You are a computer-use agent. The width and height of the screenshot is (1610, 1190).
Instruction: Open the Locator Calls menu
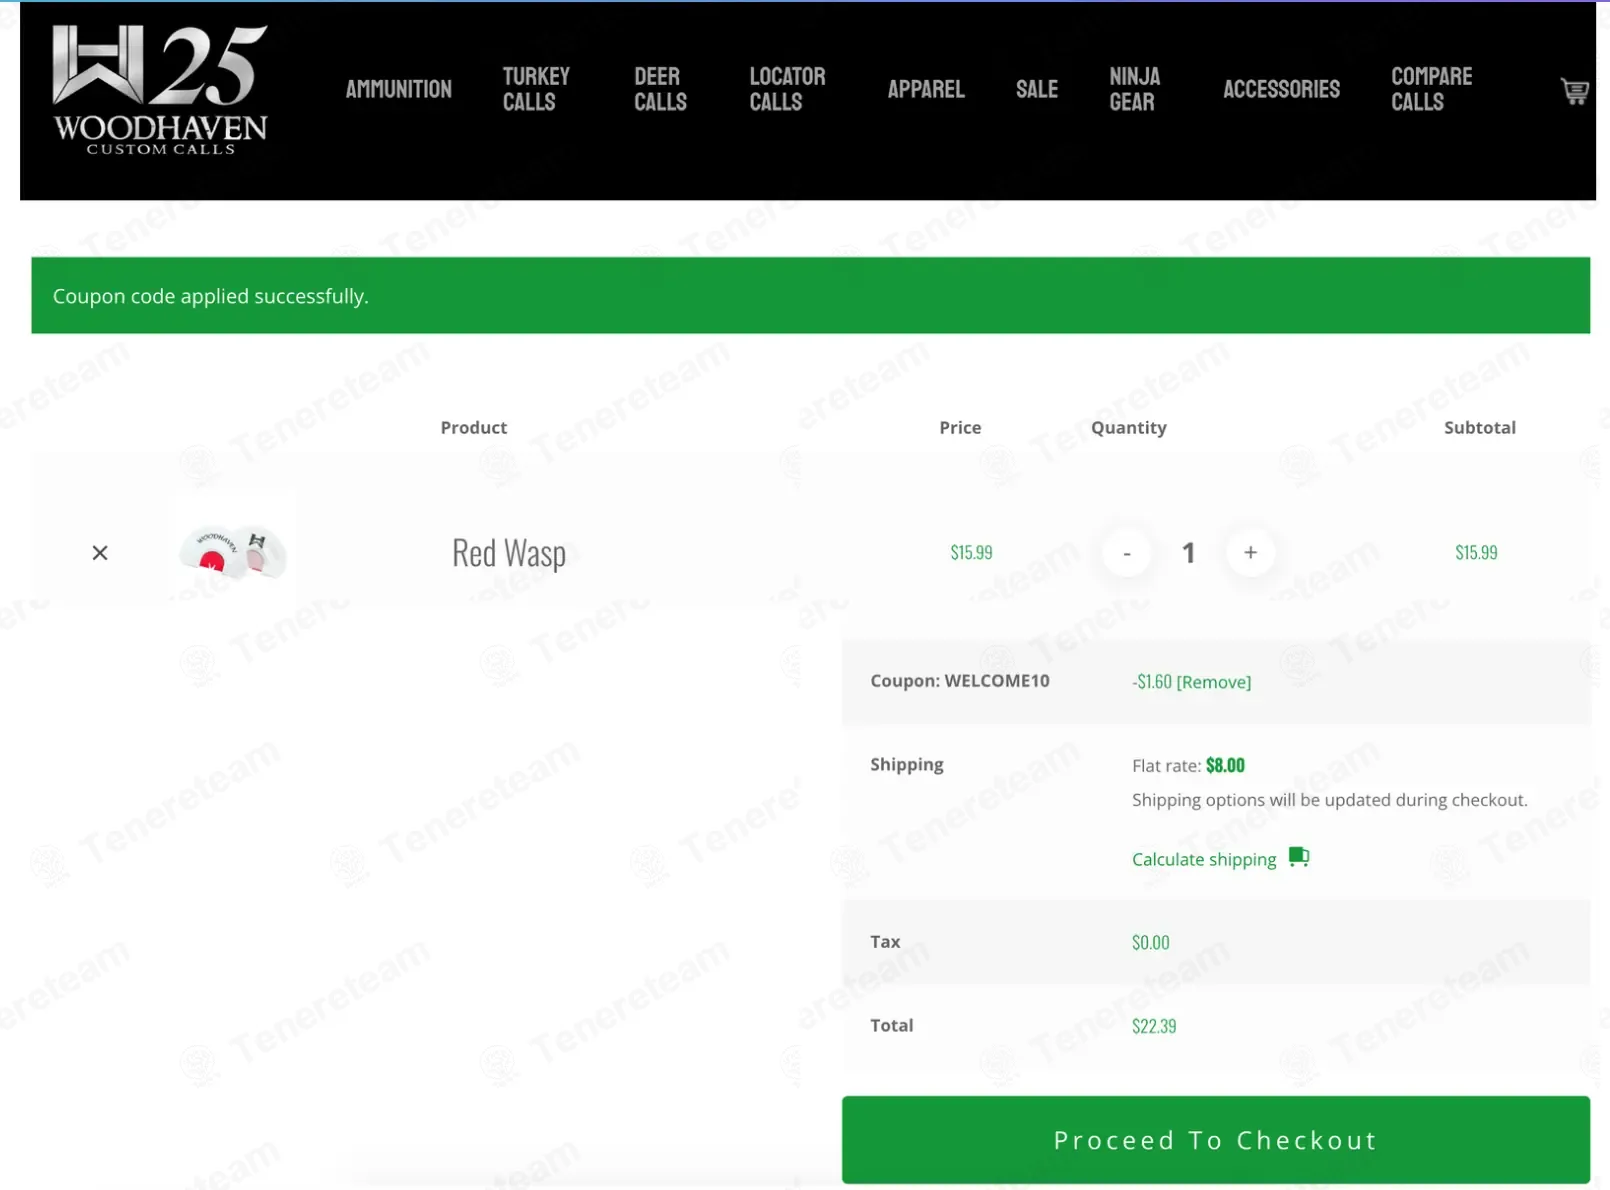[x=787, y=89]
